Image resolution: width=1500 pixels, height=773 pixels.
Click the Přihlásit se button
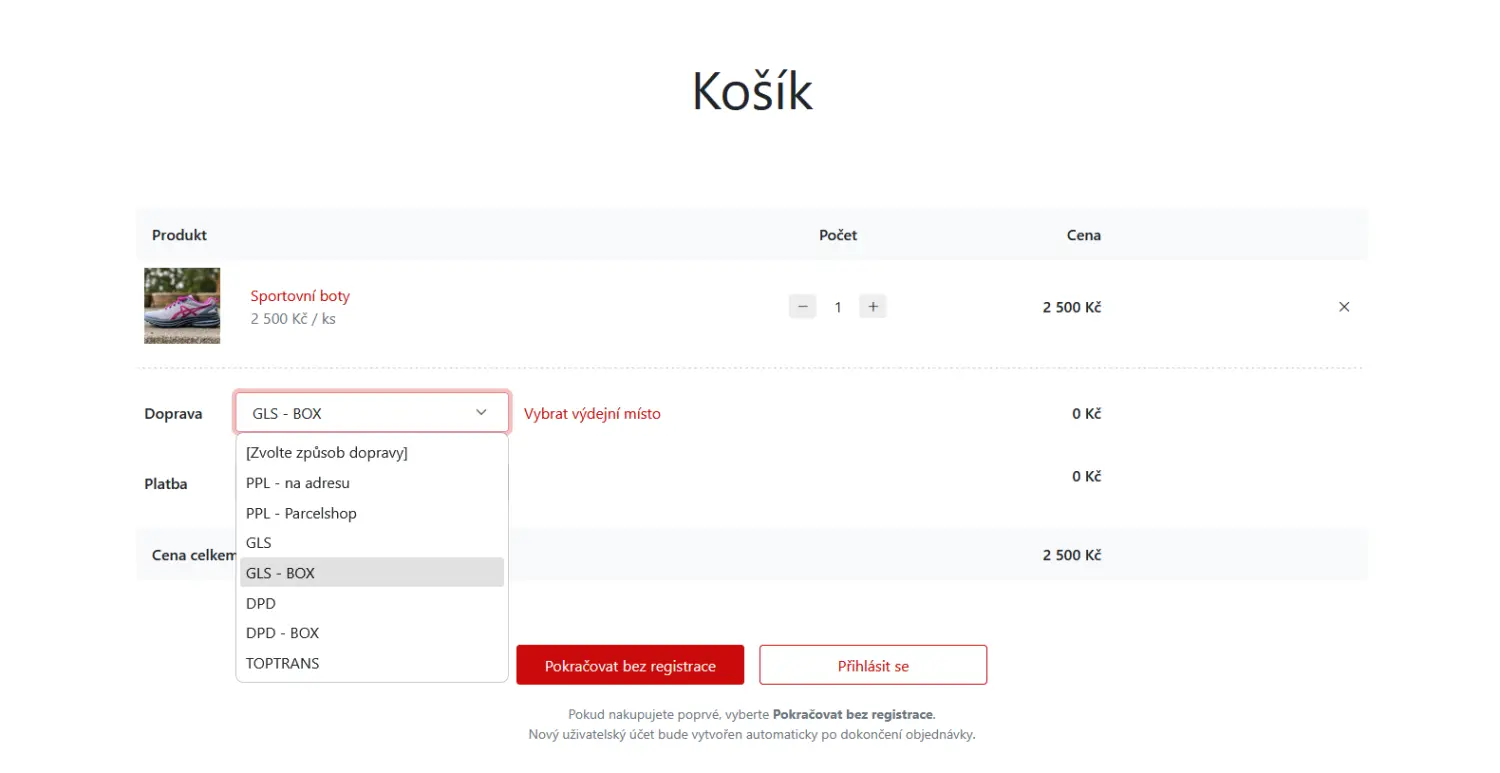[x=873, y=665]
